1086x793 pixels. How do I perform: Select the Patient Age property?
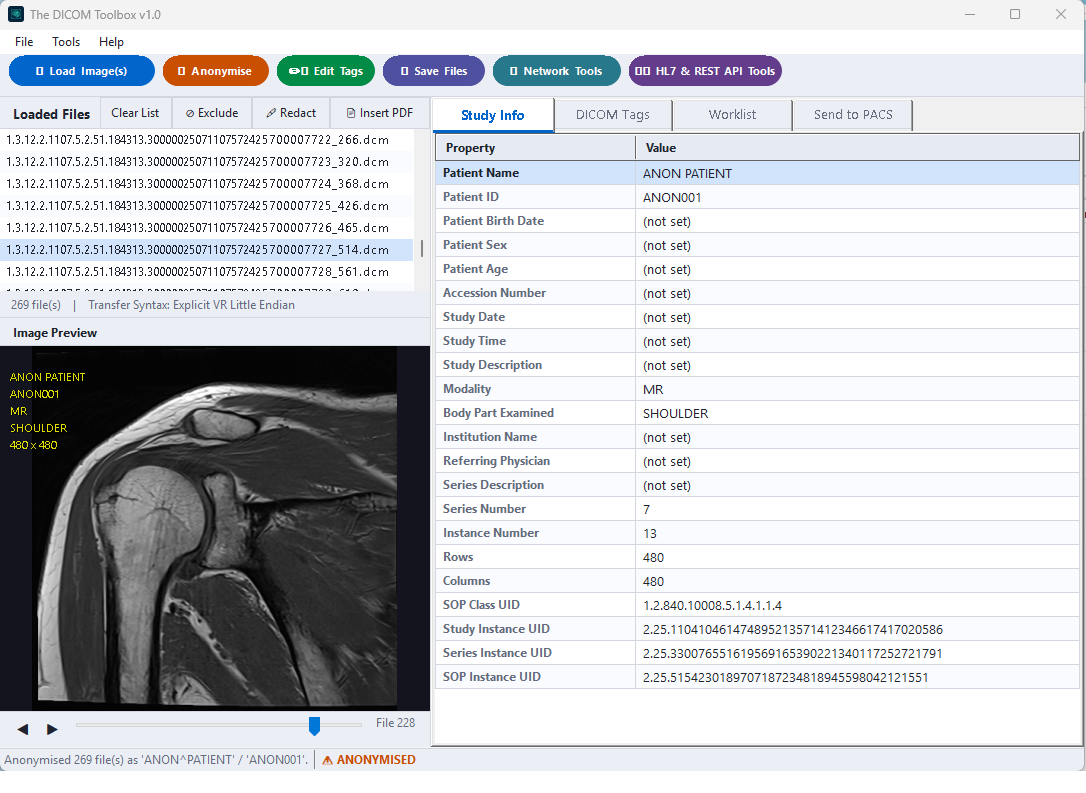coord(475,269)
